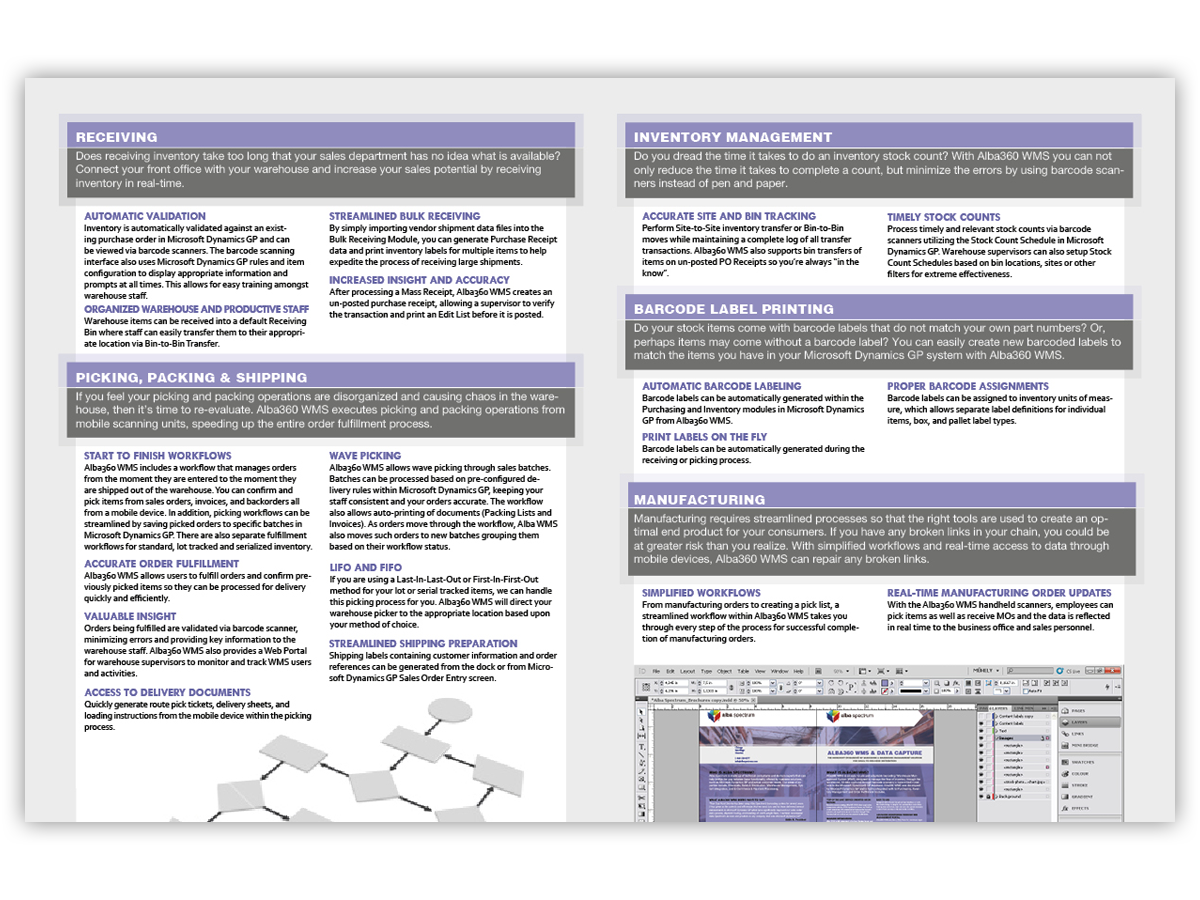Select the Pencil tool in toolbox
Image resolution: width=1200 pixels, height=900 pixels.
coord(641,771)
